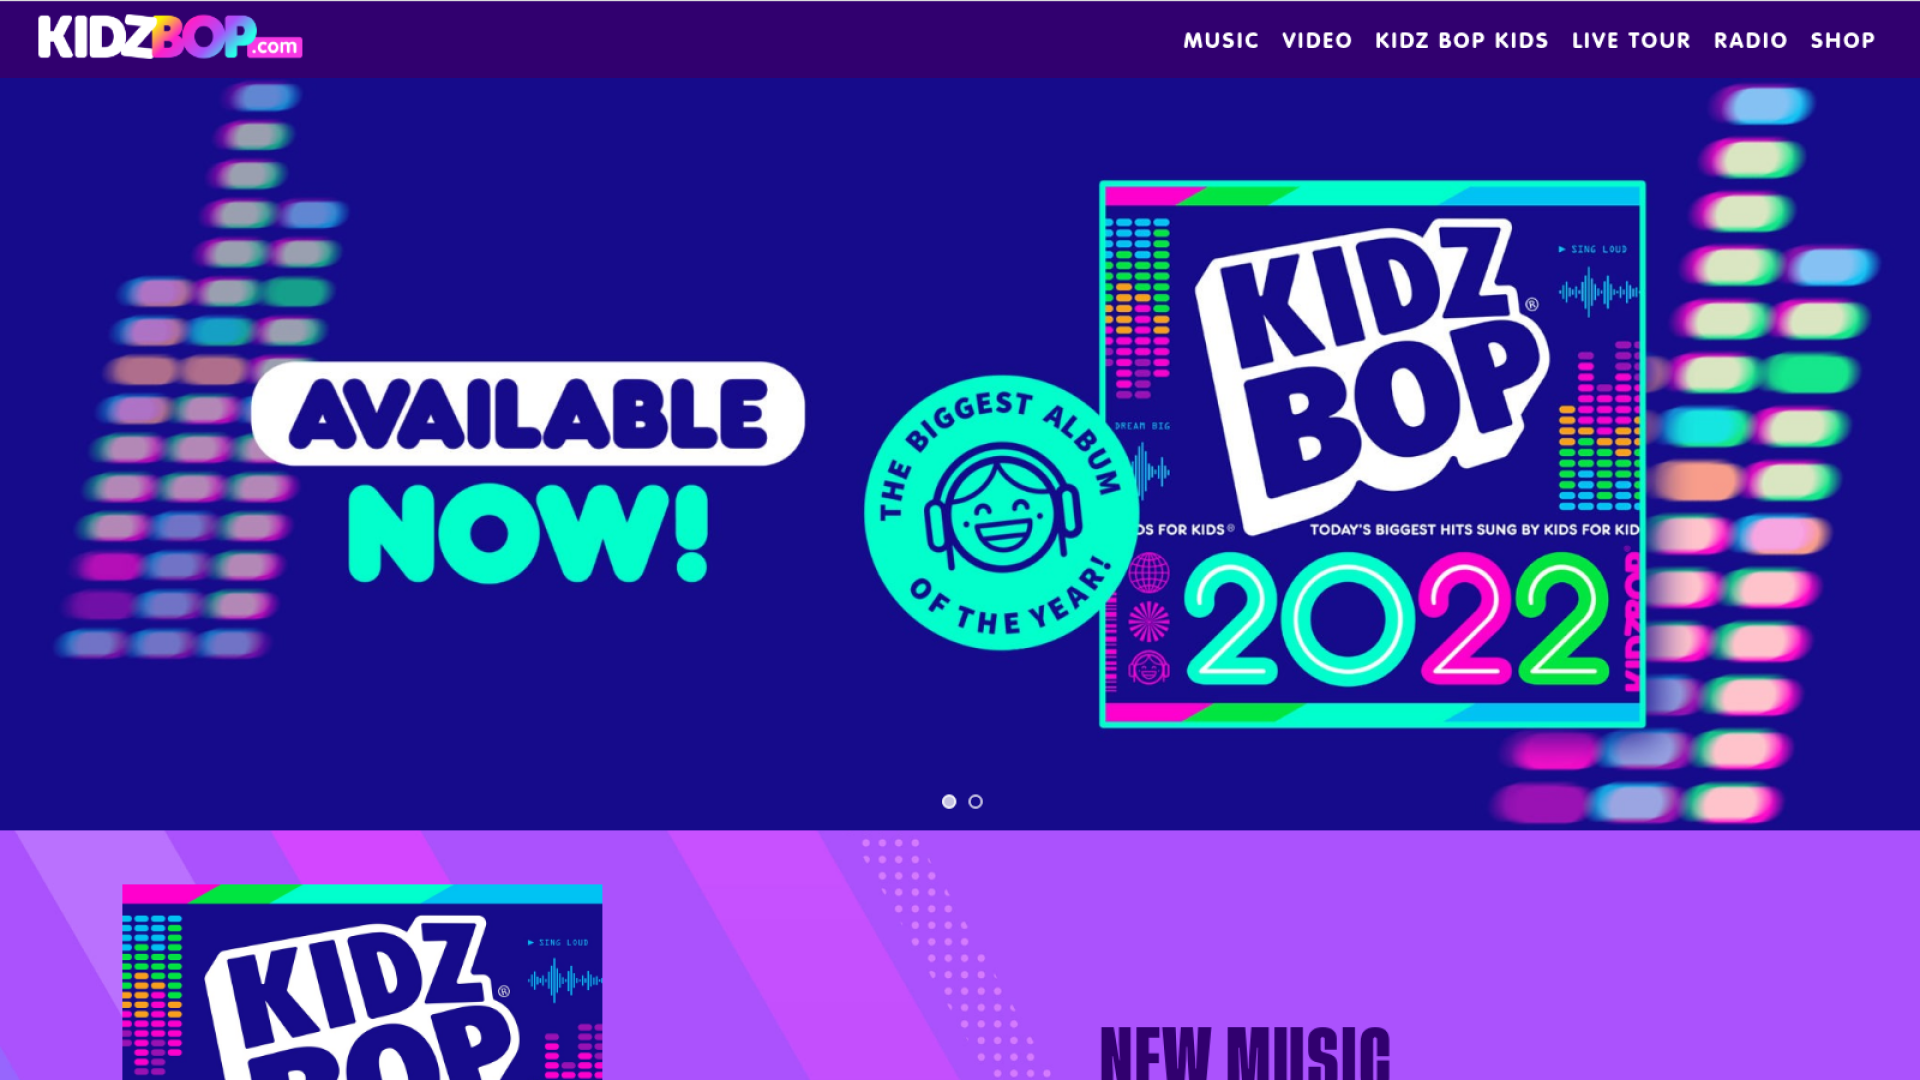This screenshot has height=1080, width=1920.
Task: Click the green NOW! banner text
Action: point(528,534)
